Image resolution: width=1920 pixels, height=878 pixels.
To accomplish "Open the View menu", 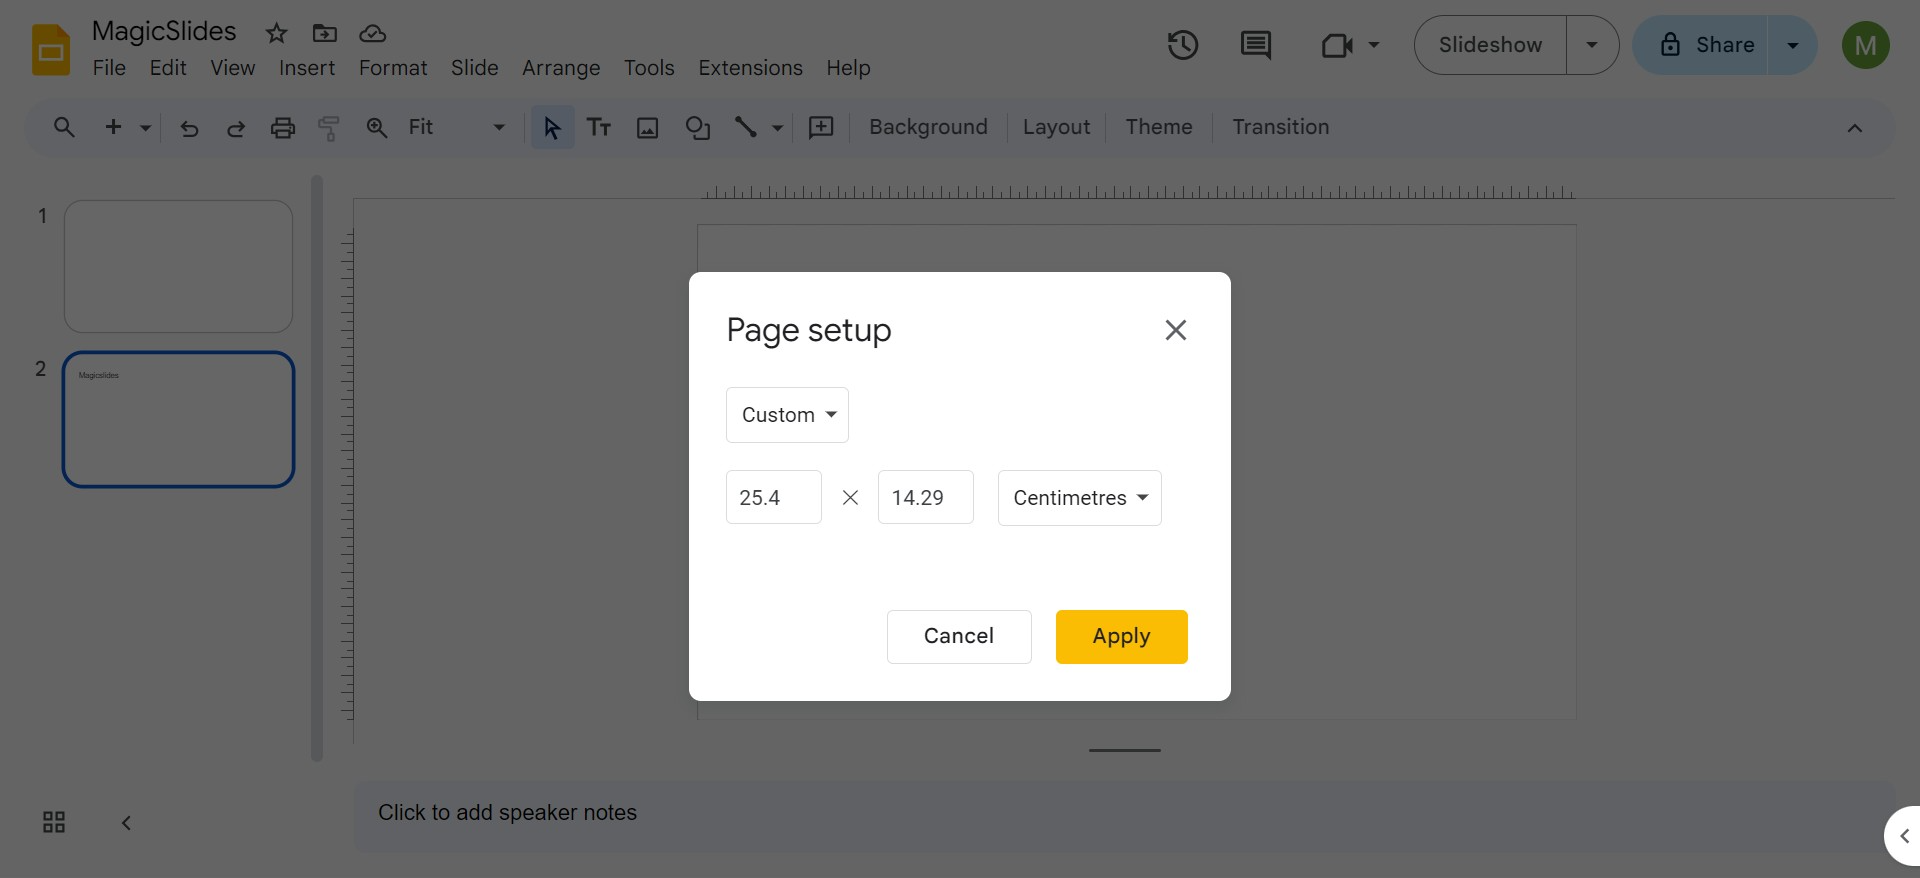I will tap(232, 68).
